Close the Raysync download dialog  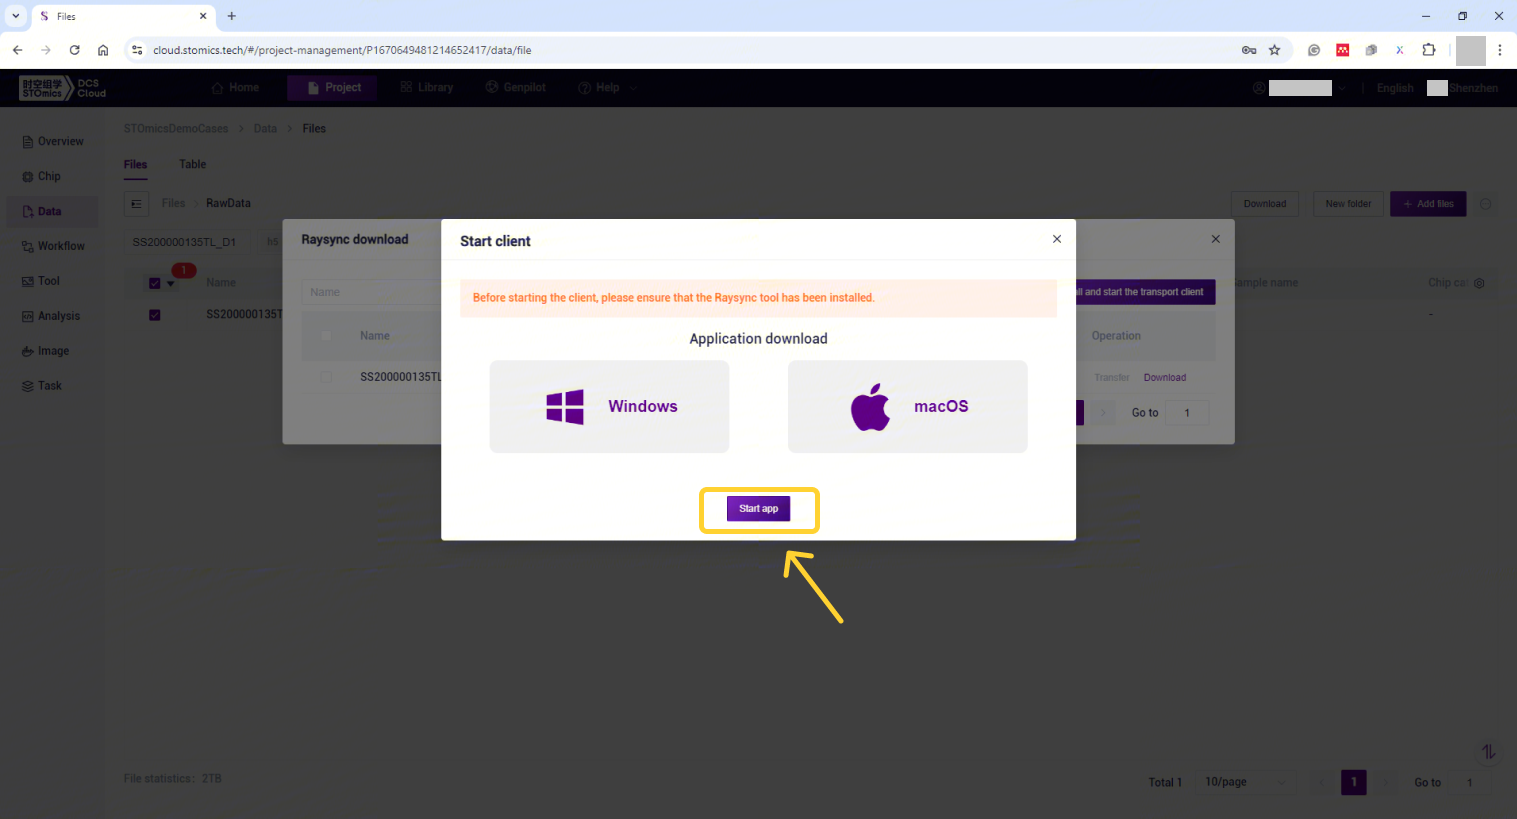pos(1215,239)
